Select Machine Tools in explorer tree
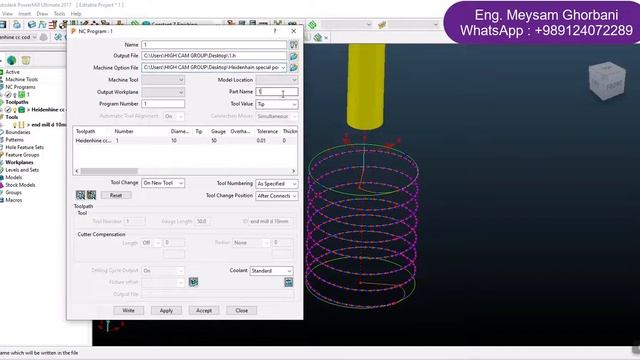This screenshot has width=640, height=360. click(22, 80)
